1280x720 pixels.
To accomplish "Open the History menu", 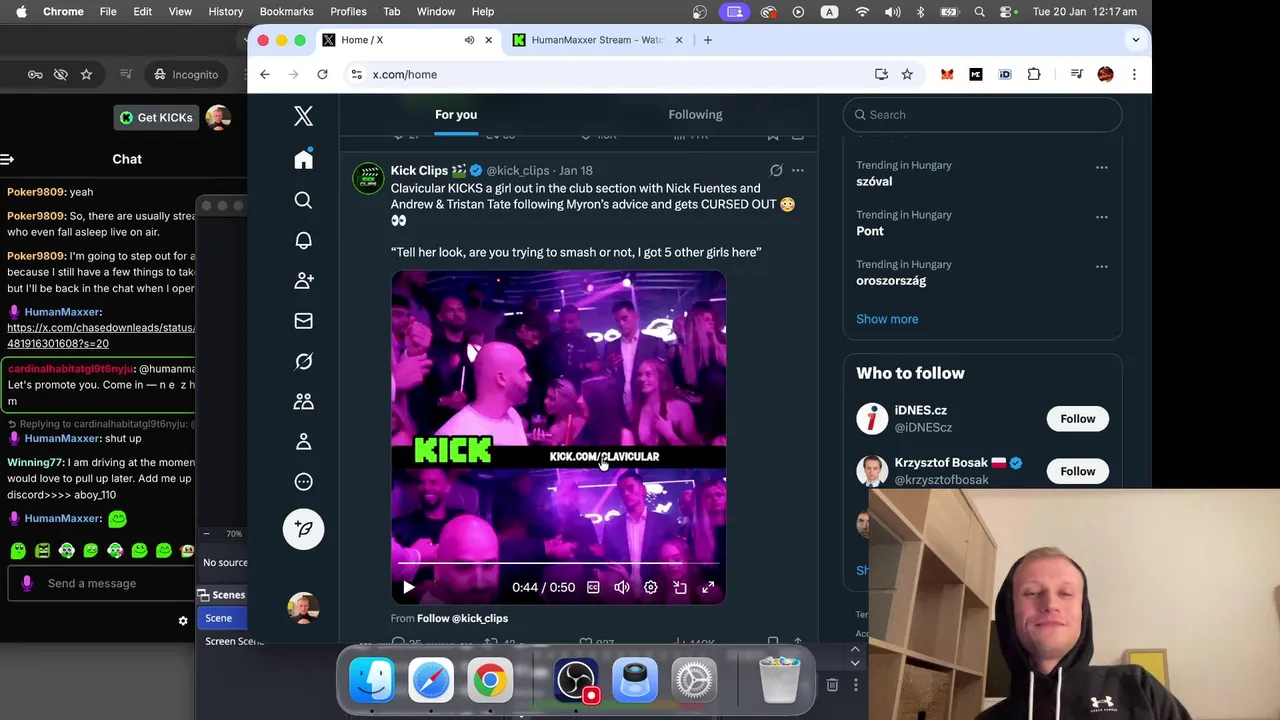I will [x=225, y=11].
